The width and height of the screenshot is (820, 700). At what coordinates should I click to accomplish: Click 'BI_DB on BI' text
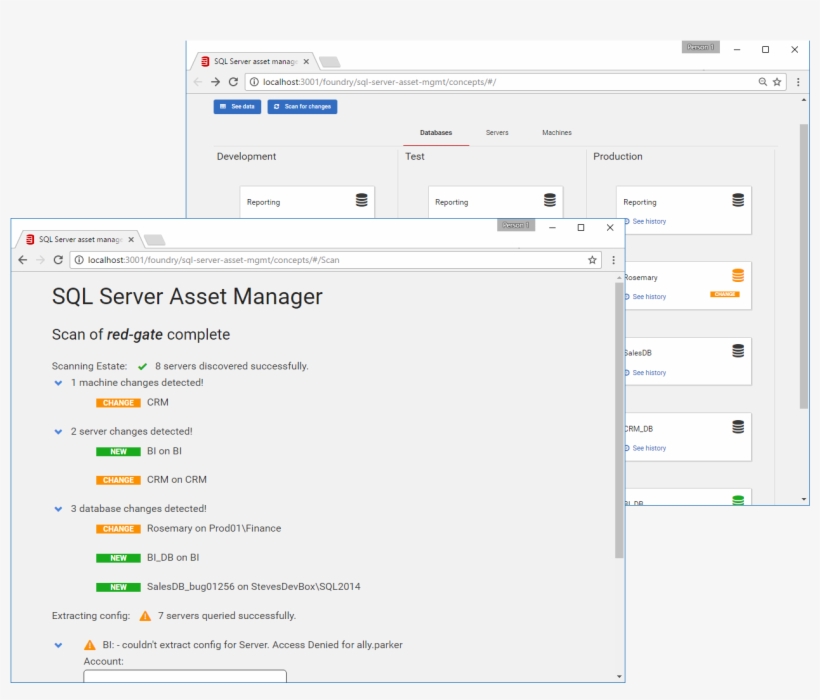click(x=173, y=558)
